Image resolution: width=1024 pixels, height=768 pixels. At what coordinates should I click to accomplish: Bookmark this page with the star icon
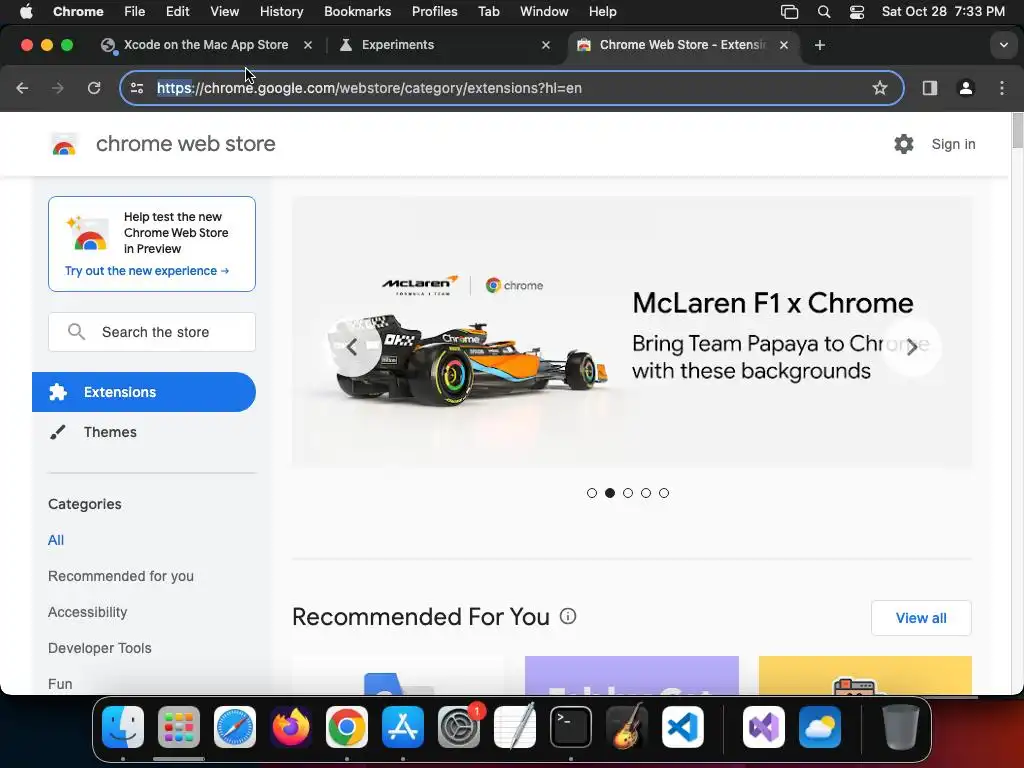[880, 88]
